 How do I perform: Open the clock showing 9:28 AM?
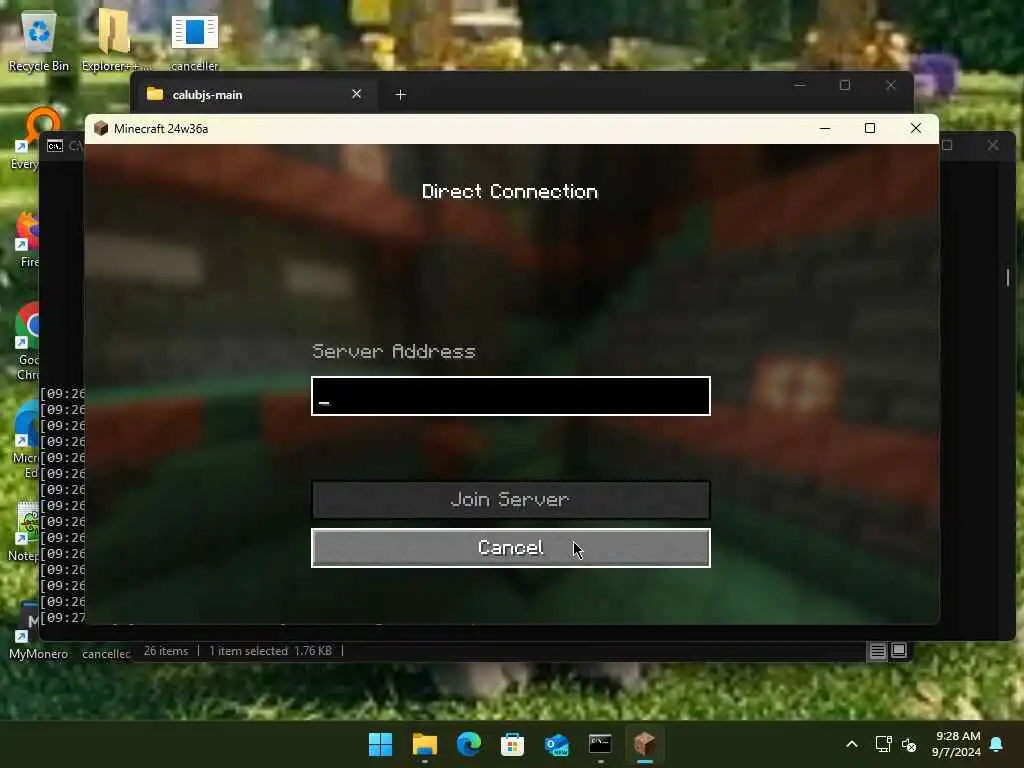pyautogui.click(x=957, y=744)
